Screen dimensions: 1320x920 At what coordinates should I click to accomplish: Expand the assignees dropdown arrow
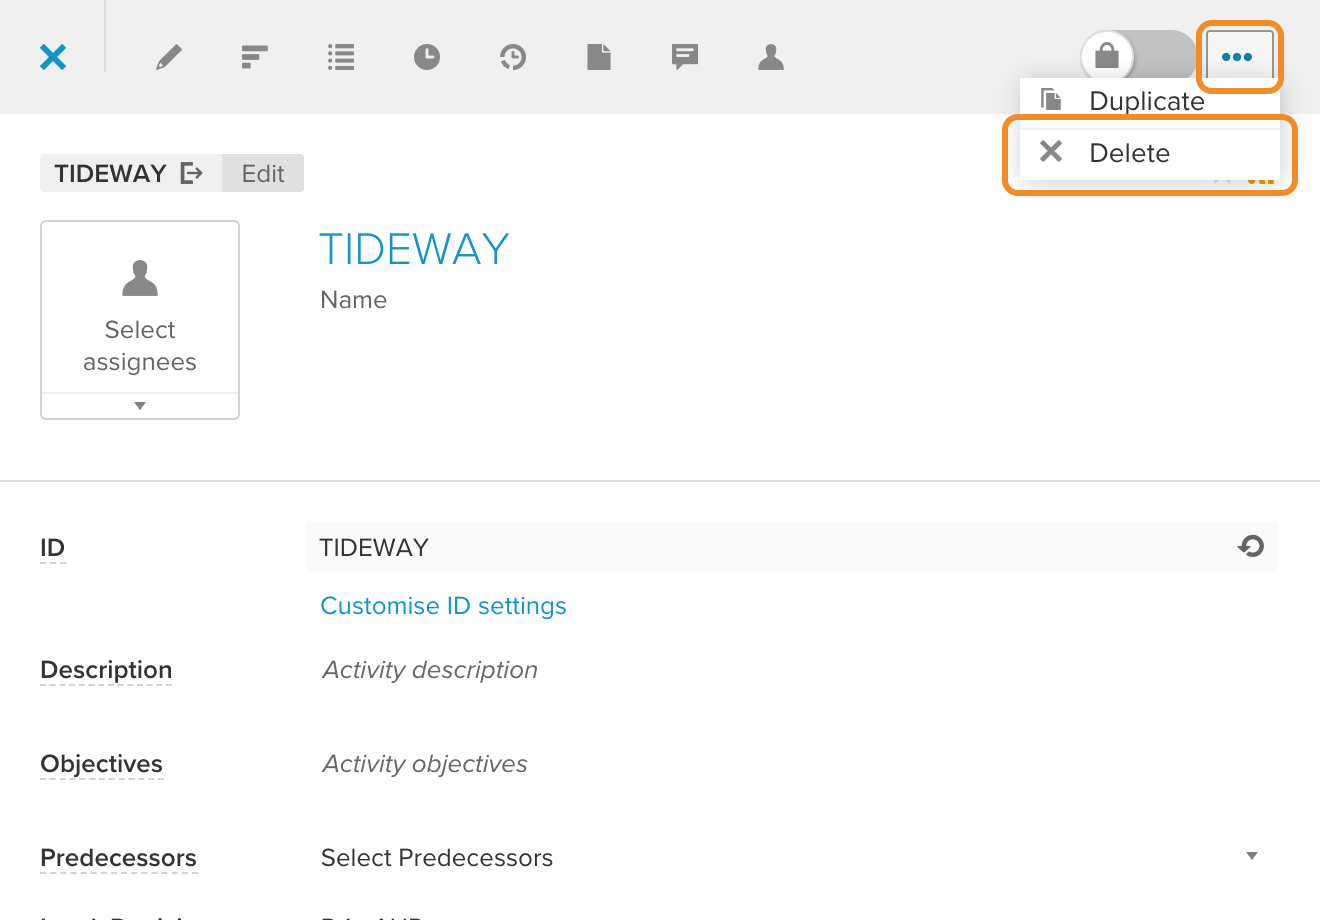140,406
